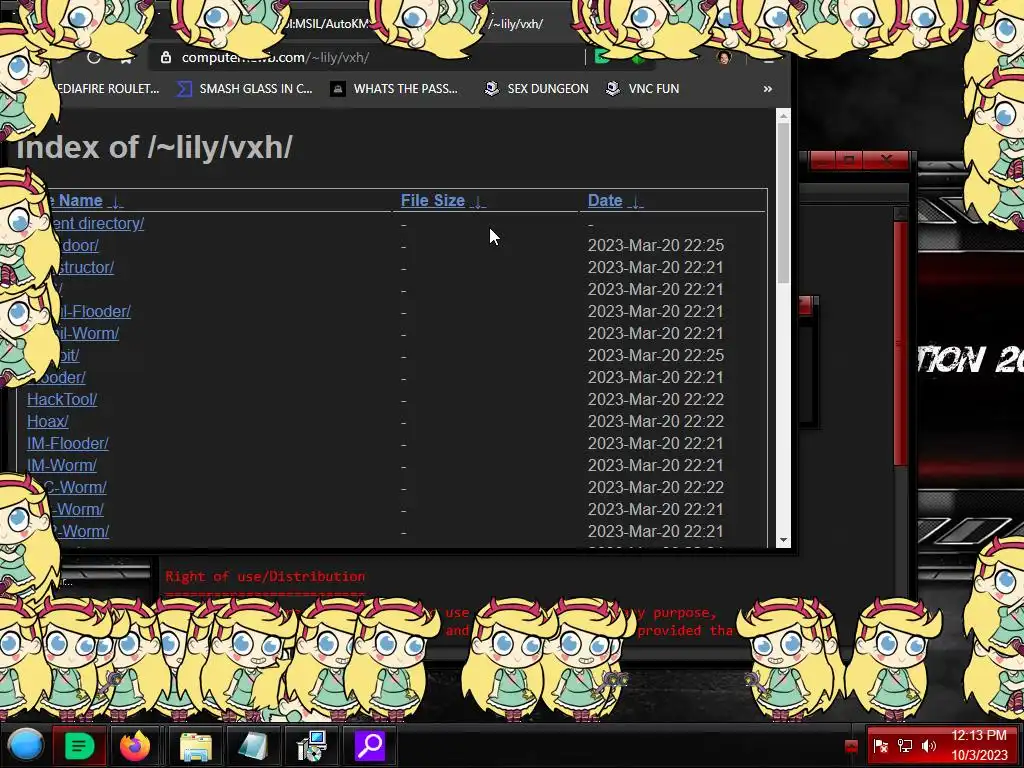1024x768 pixels.
Task: Open the installer program on taskbar
Action: (312, 746)
